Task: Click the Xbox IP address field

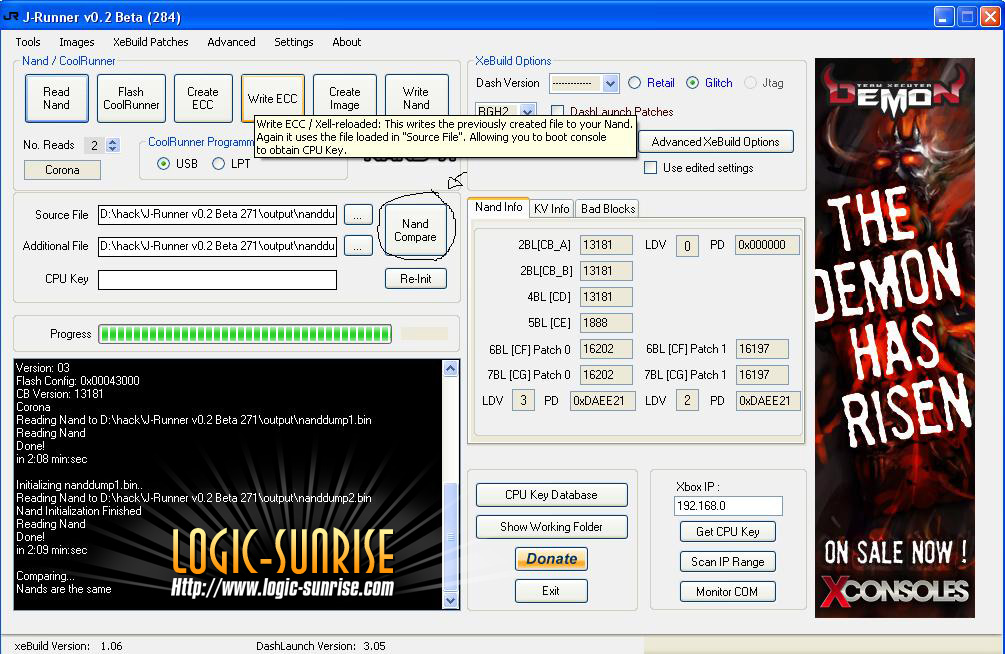Action: [728, 506]
